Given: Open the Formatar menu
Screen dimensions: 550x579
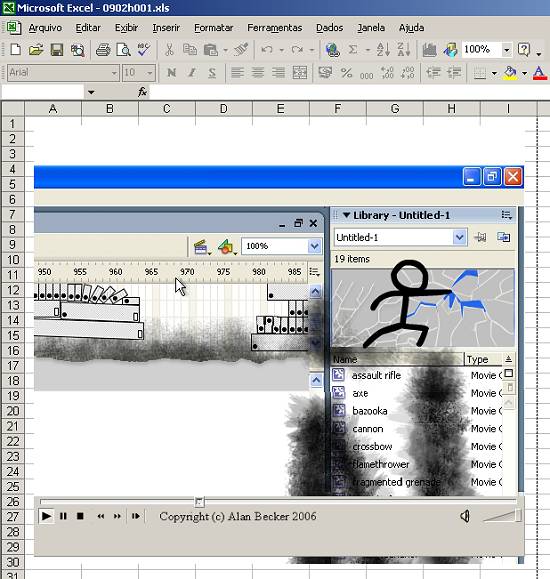Looking at the screenshot, I should point(213,28).
